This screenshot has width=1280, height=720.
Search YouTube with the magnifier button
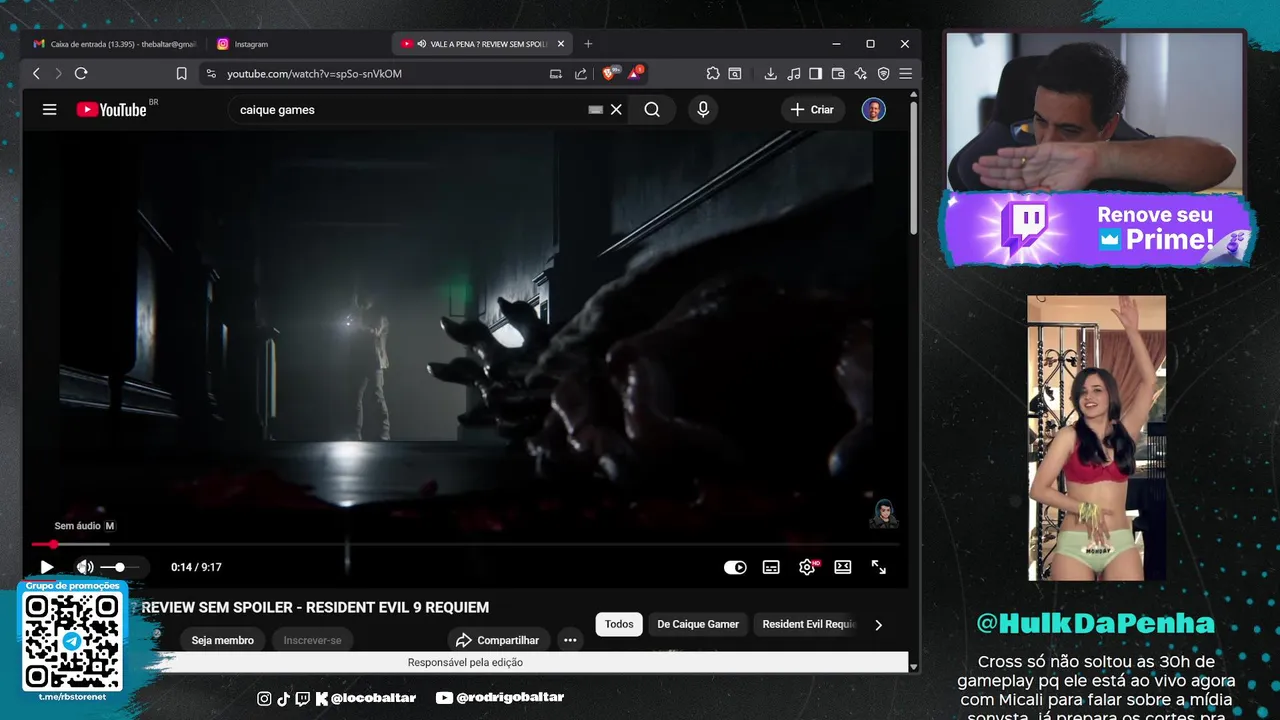point(652,110)
